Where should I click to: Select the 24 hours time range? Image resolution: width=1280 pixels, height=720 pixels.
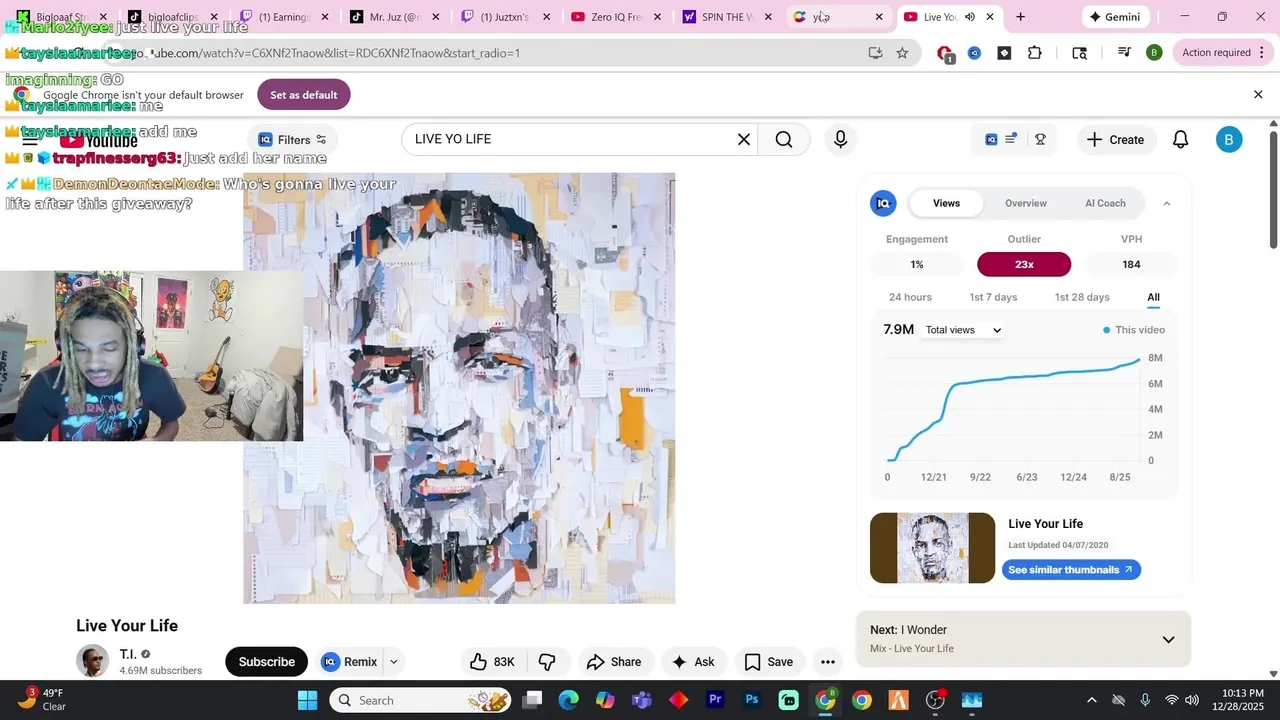click(x=910, y=297)
